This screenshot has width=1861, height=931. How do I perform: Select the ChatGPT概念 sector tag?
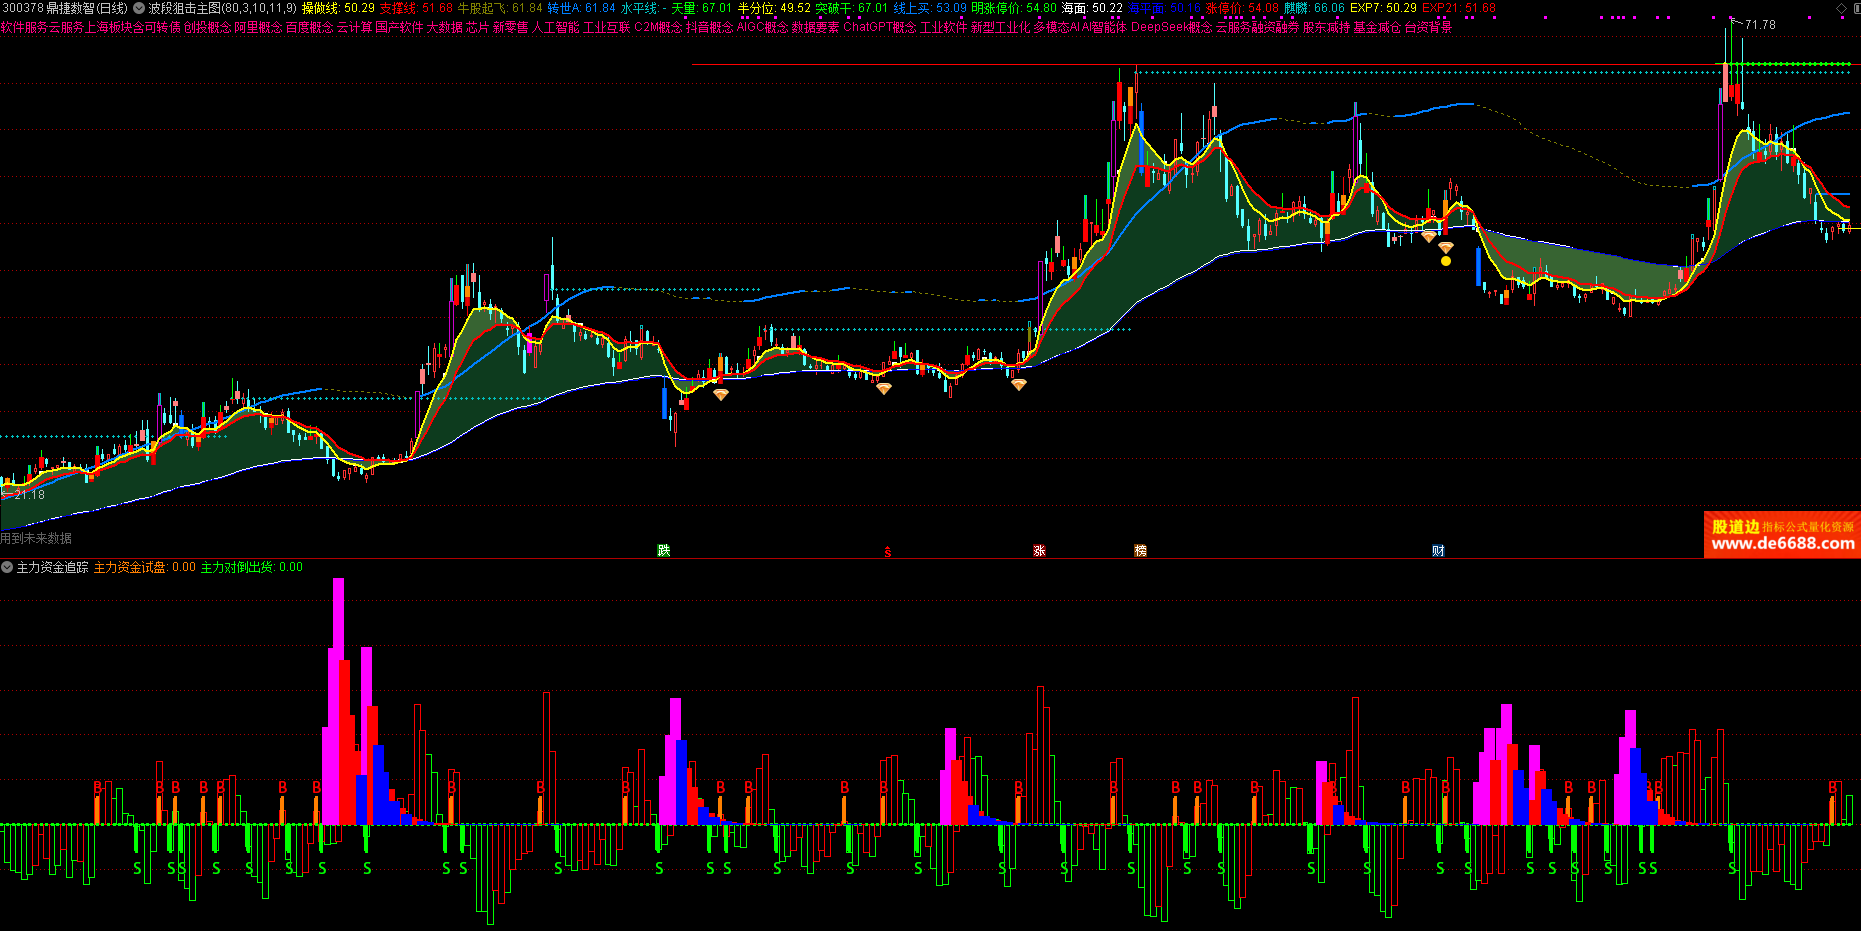[879, 27]
